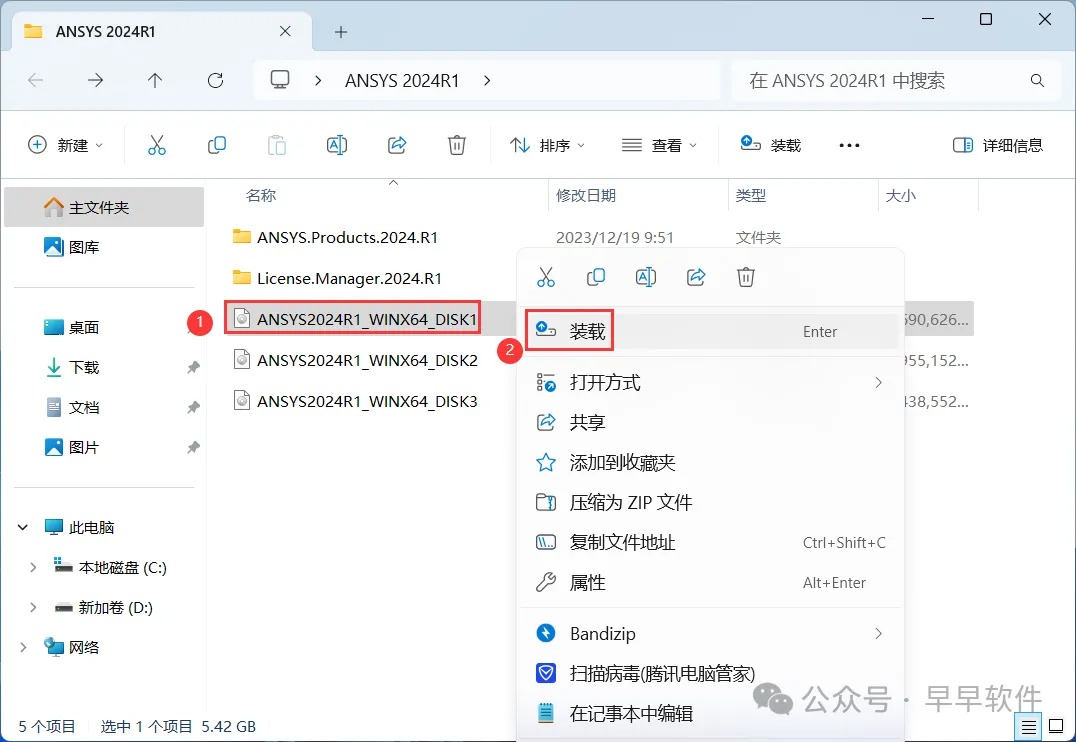This screenshot has width=1076, height=742.
Task: Open the 查看 view dropdown
Action: pos(659,145)
